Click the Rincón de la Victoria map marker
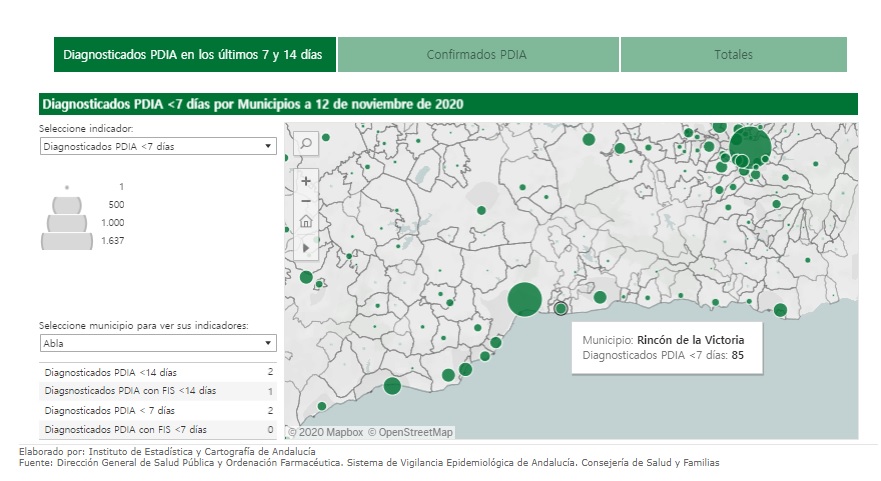 pos(560,308)
